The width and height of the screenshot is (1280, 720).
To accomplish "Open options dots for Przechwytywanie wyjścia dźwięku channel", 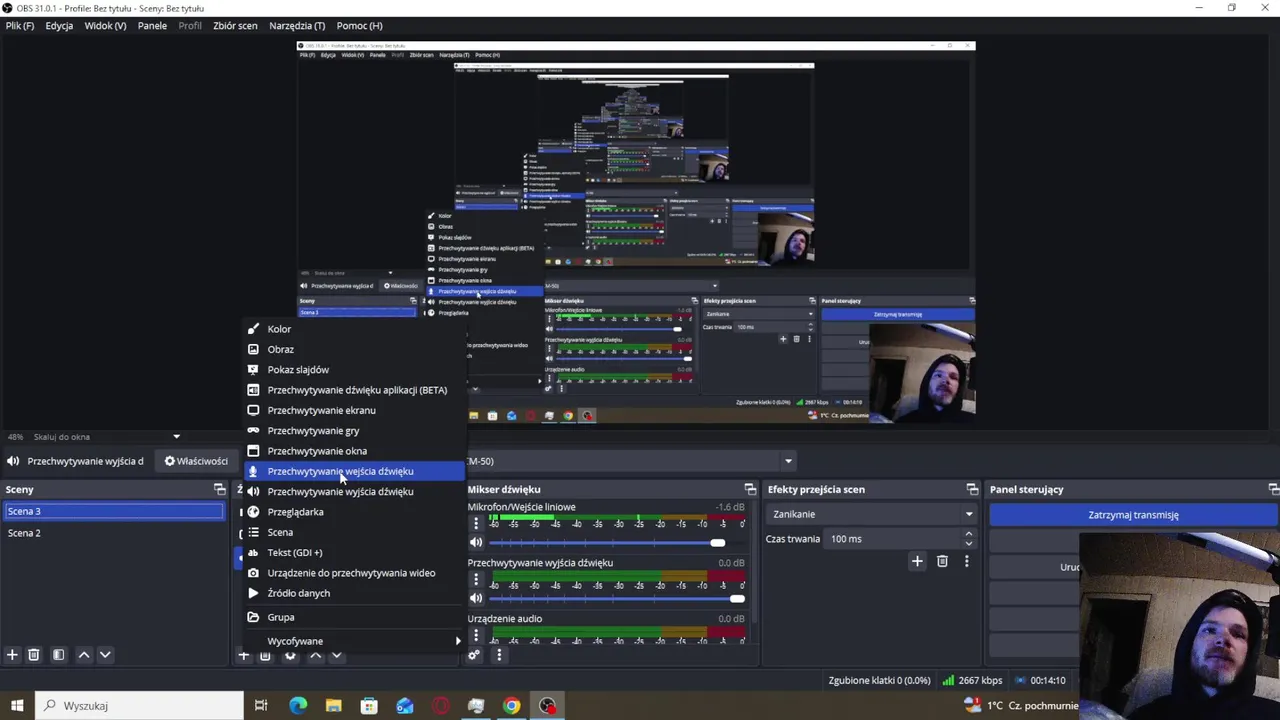I will [x=476, y=580].
